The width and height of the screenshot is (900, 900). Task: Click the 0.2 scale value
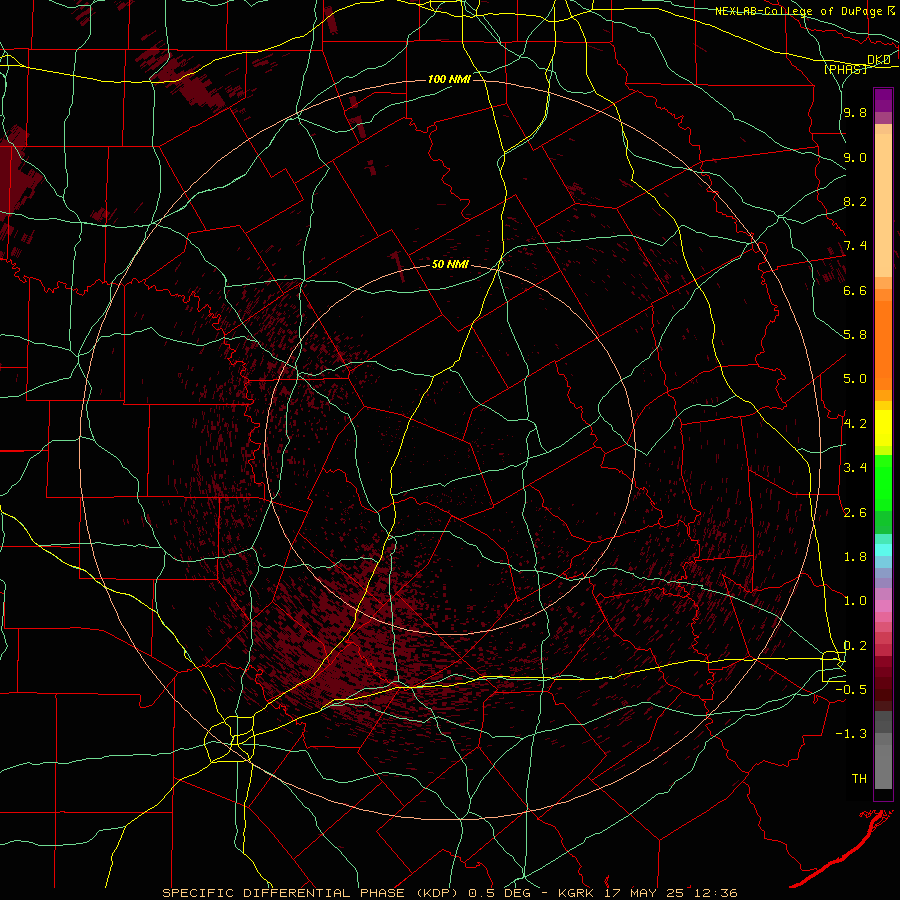tap(855, 645)
